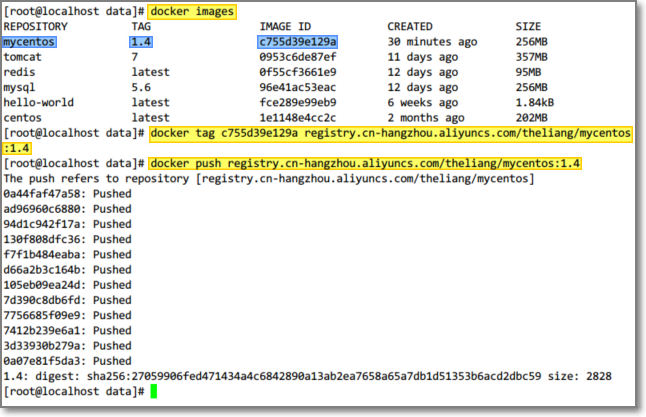Viewport: 646px width, 417px height.
Task: Click redis image ID '0f55cf3661e9'
Action: [x=298, y=72]
